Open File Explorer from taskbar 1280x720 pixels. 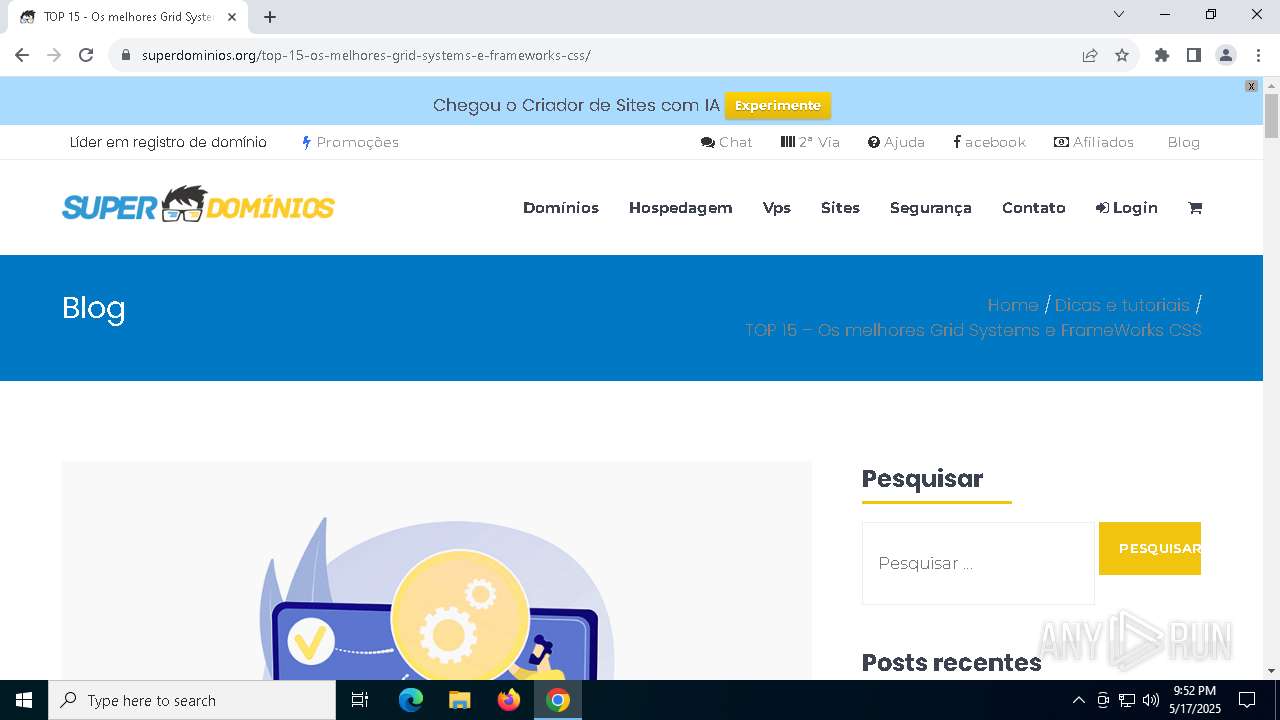tap(459, 700)
